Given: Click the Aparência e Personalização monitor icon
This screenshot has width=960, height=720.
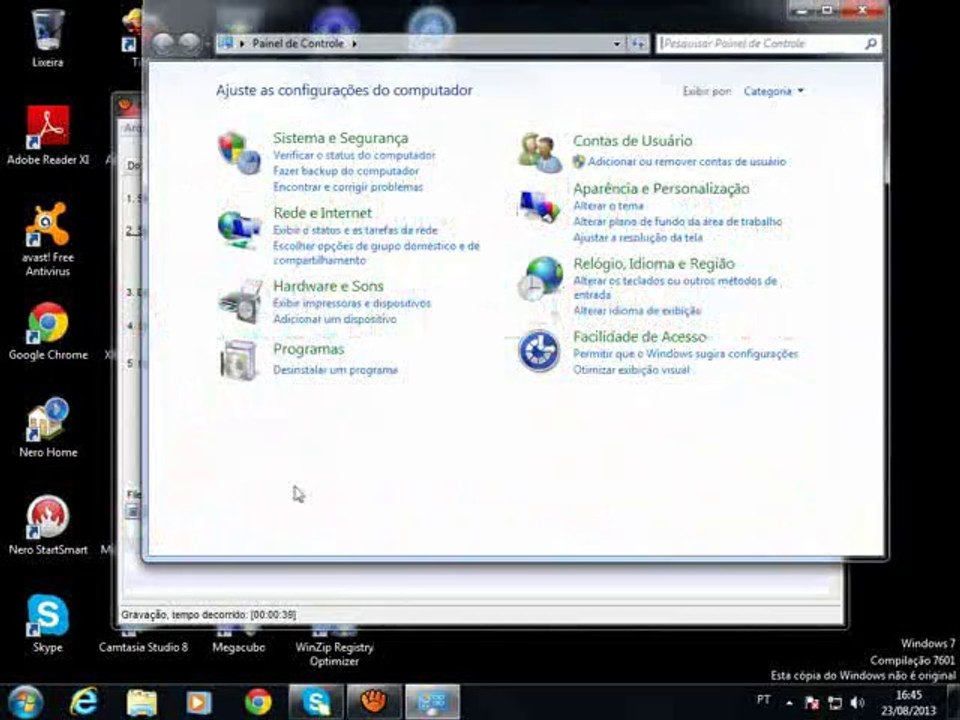Looking at the screenshot, I should 539,206.
